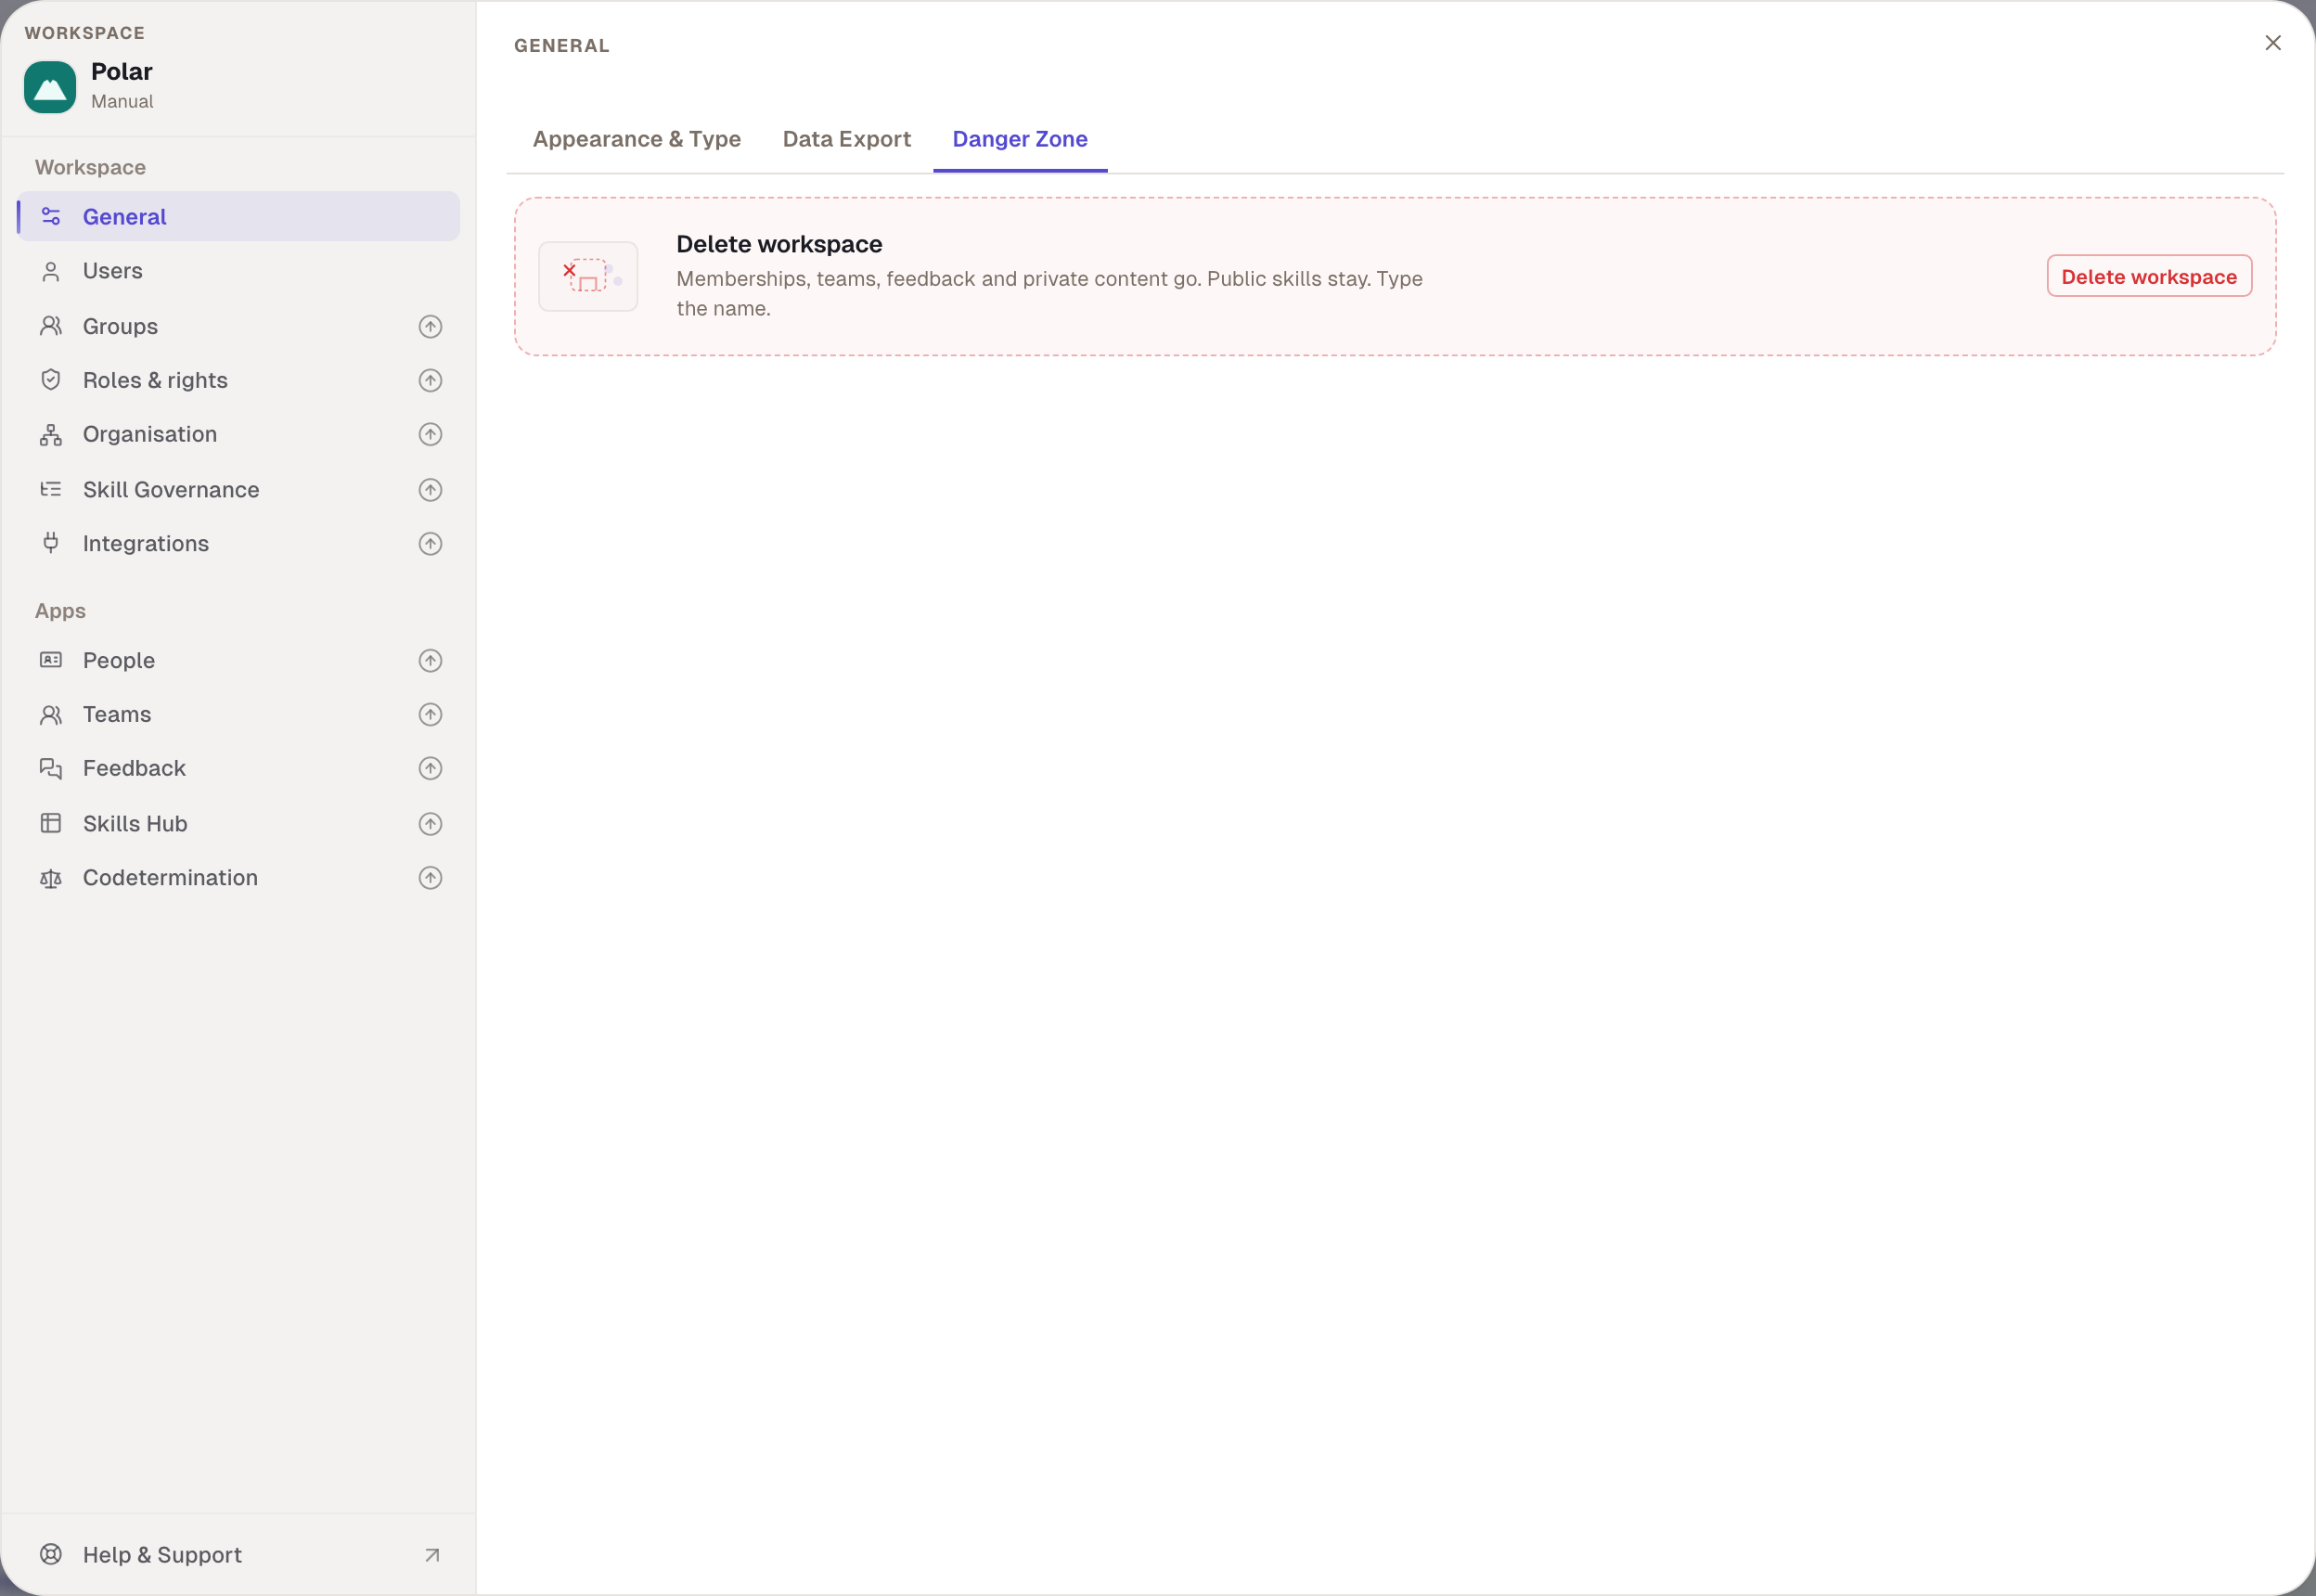2316x1596 pixels.
Task: Click the Users person icon
Action: pyautogui.click(x=51, y=271)
